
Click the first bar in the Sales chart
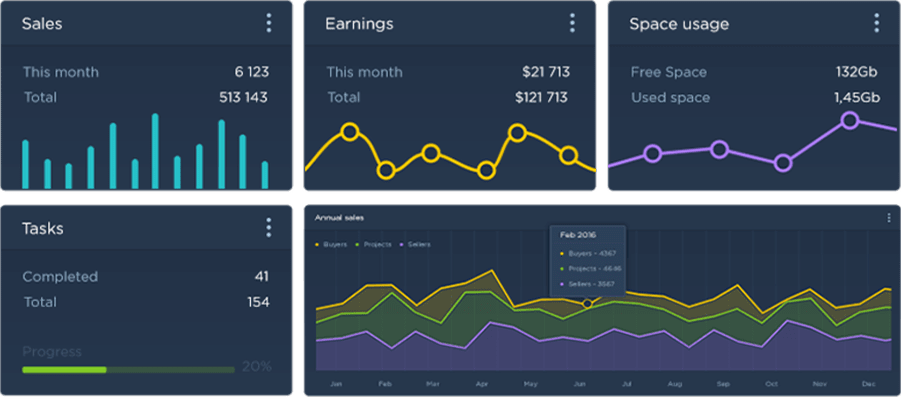25,164
